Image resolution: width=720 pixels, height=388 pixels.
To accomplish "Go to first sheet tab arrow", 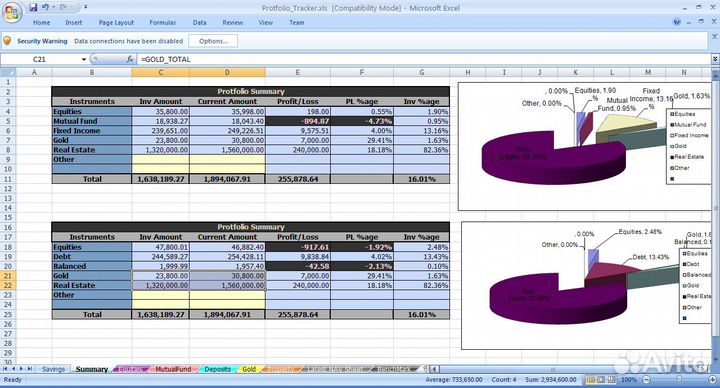I will coord(5,369).
